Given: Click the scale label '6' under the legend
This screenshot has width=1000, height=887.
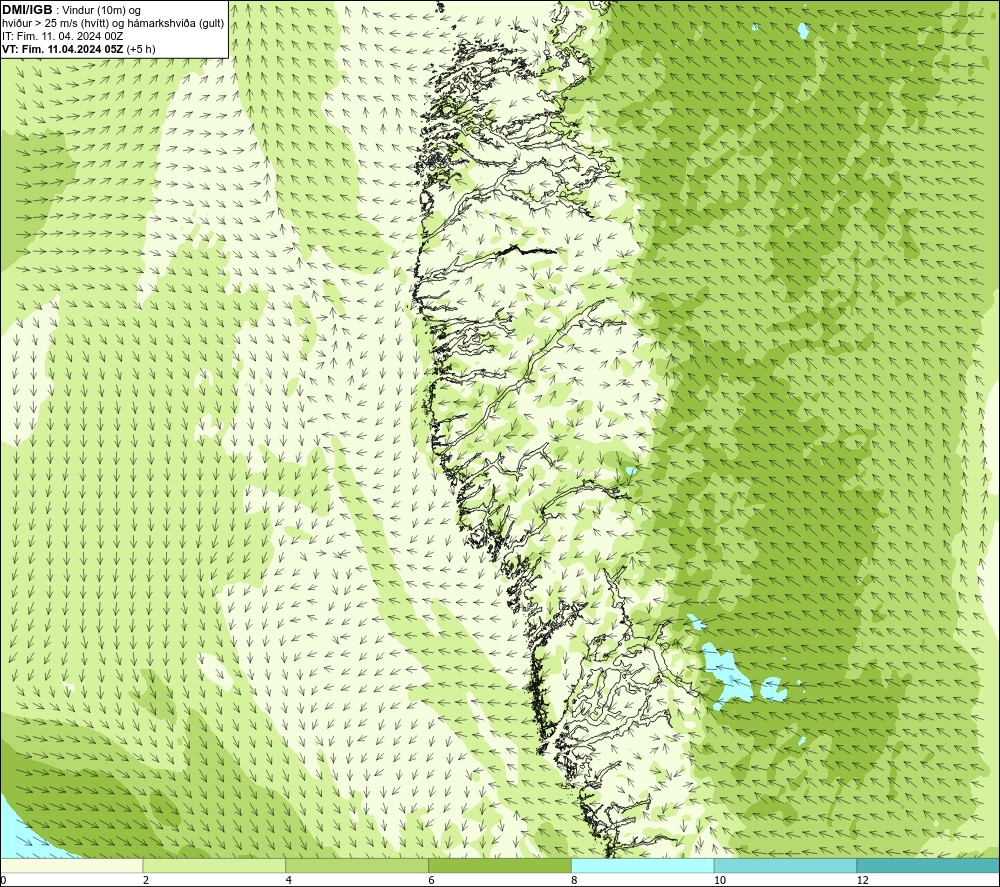Looking at the screenshot, I should tap(432, 881).
